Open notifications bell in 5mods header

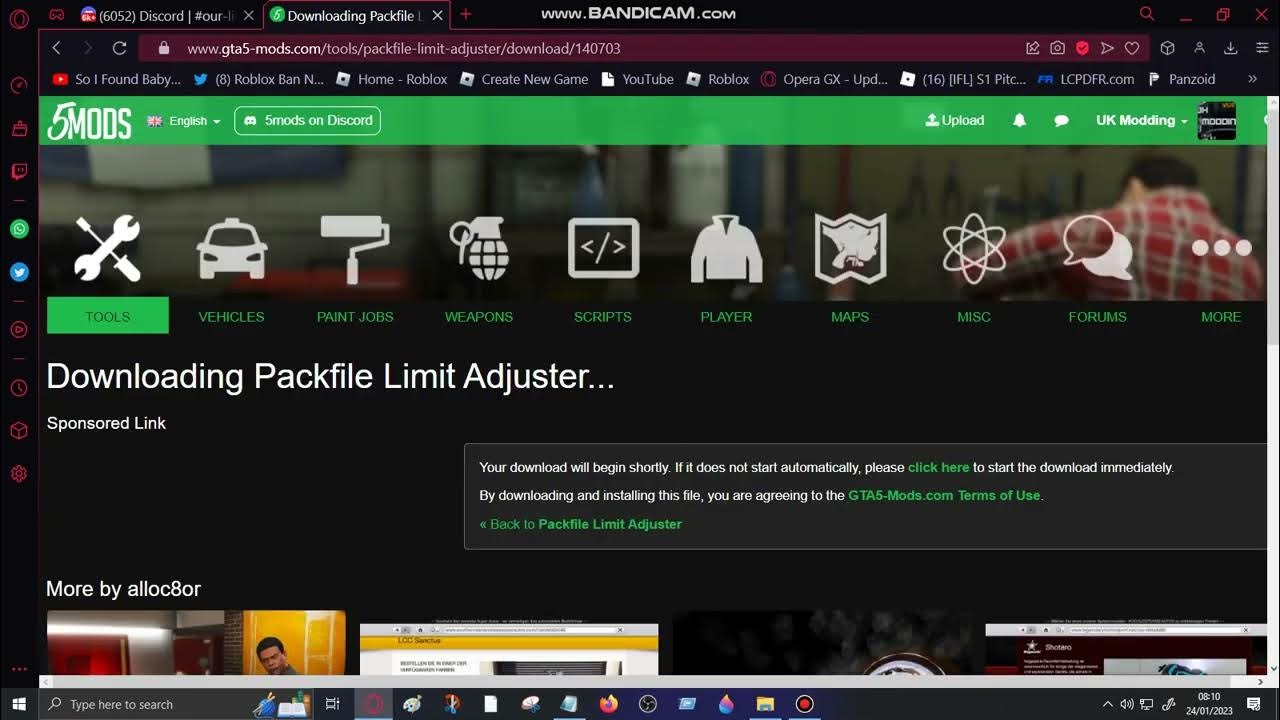1020,120
